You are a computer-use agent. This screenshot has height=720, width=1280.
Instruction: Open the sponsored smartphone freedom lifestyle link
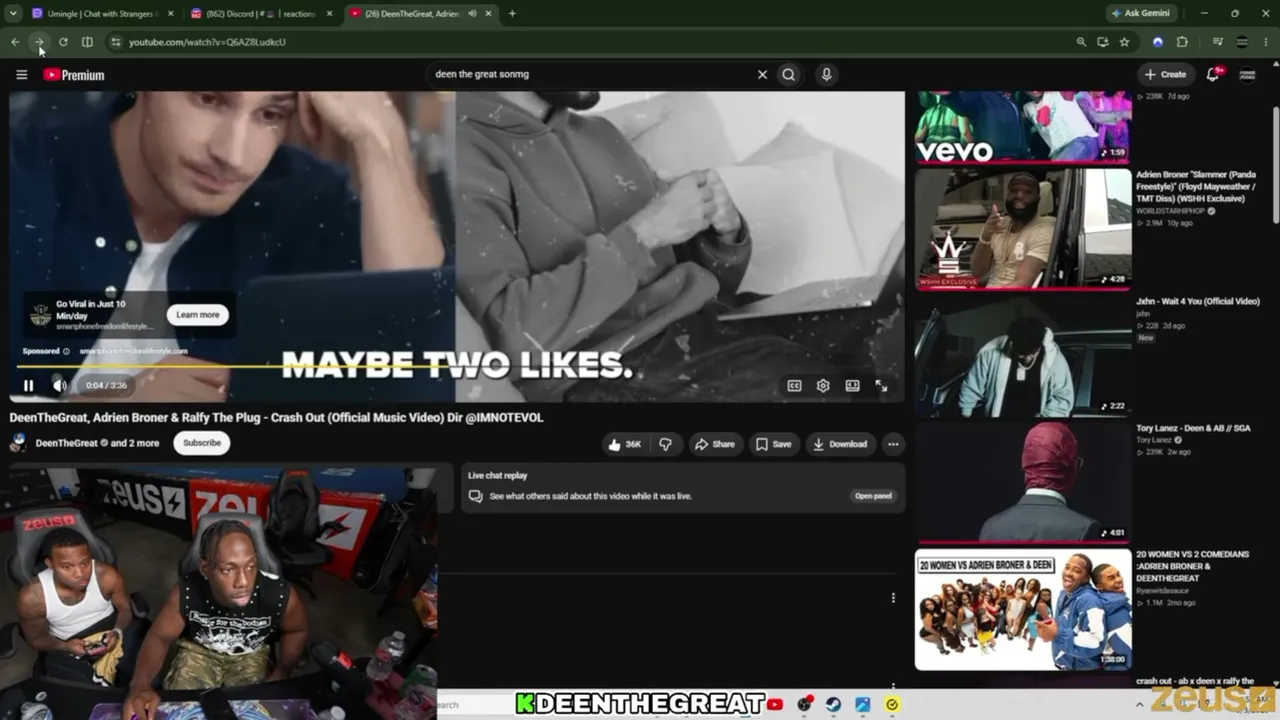coord(133,351)
